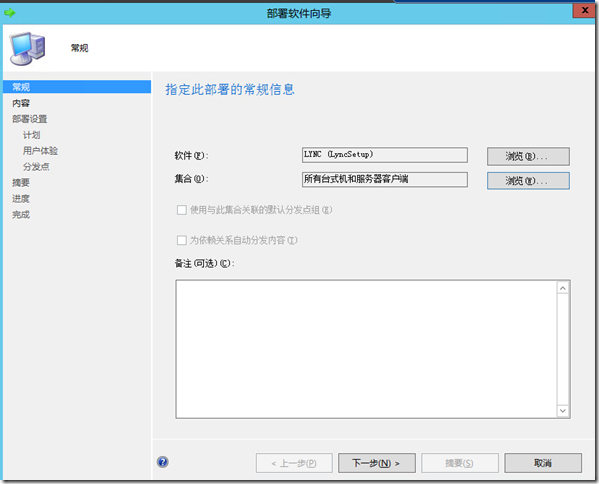This screenshot has width=599, height=484.
Task: Click inside the 备注(可选) comments box
Action: click(366, 349)
